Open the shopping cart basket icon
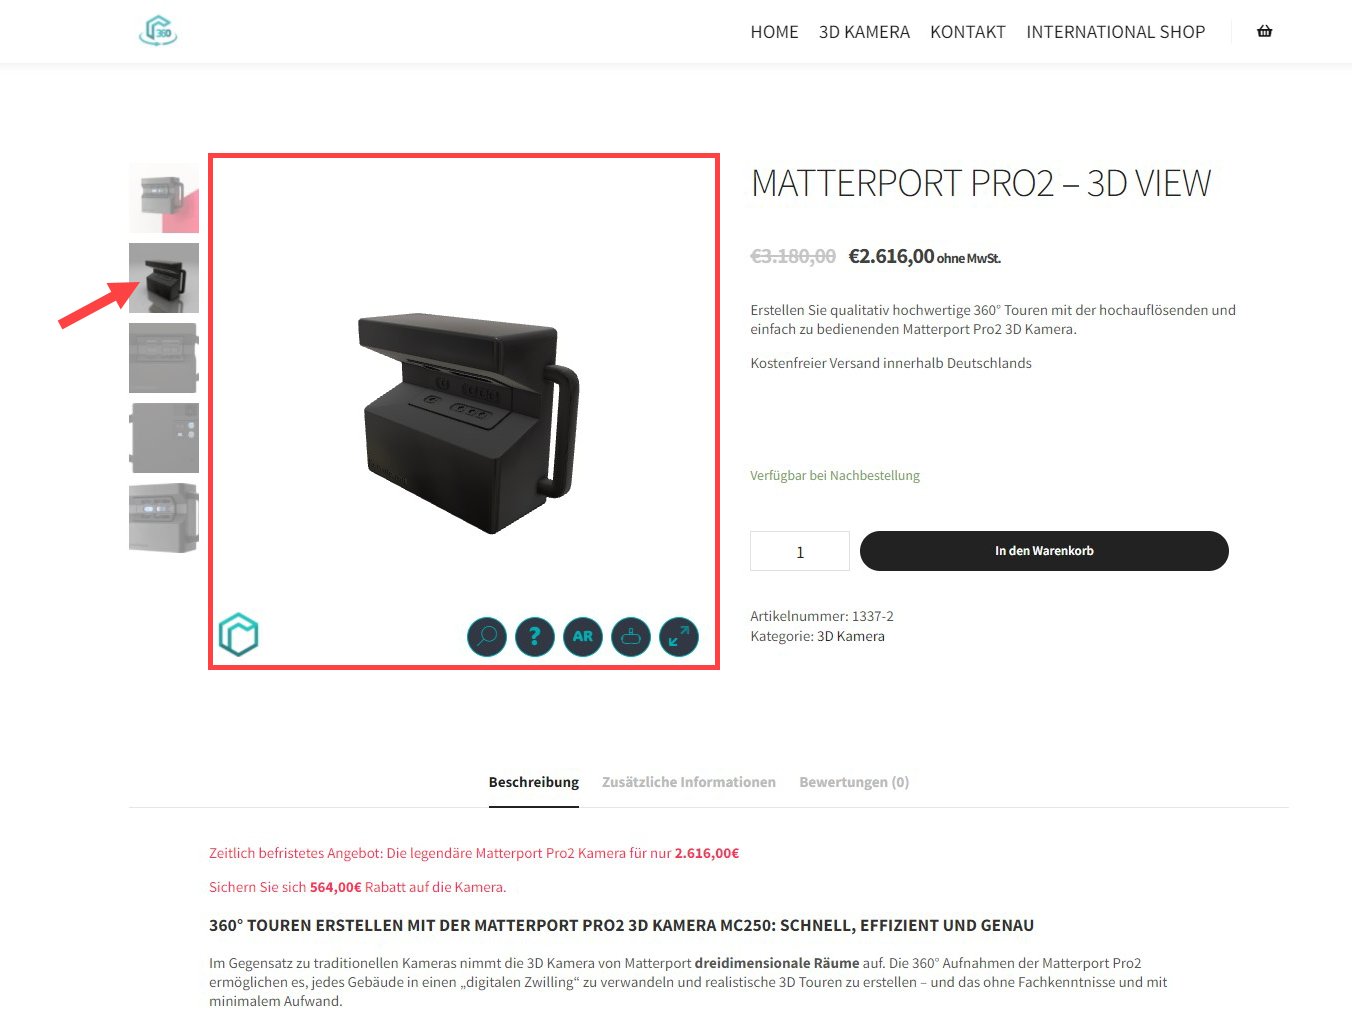The width and height of the screenshot is (1352, 1020). pos(1264,31)
